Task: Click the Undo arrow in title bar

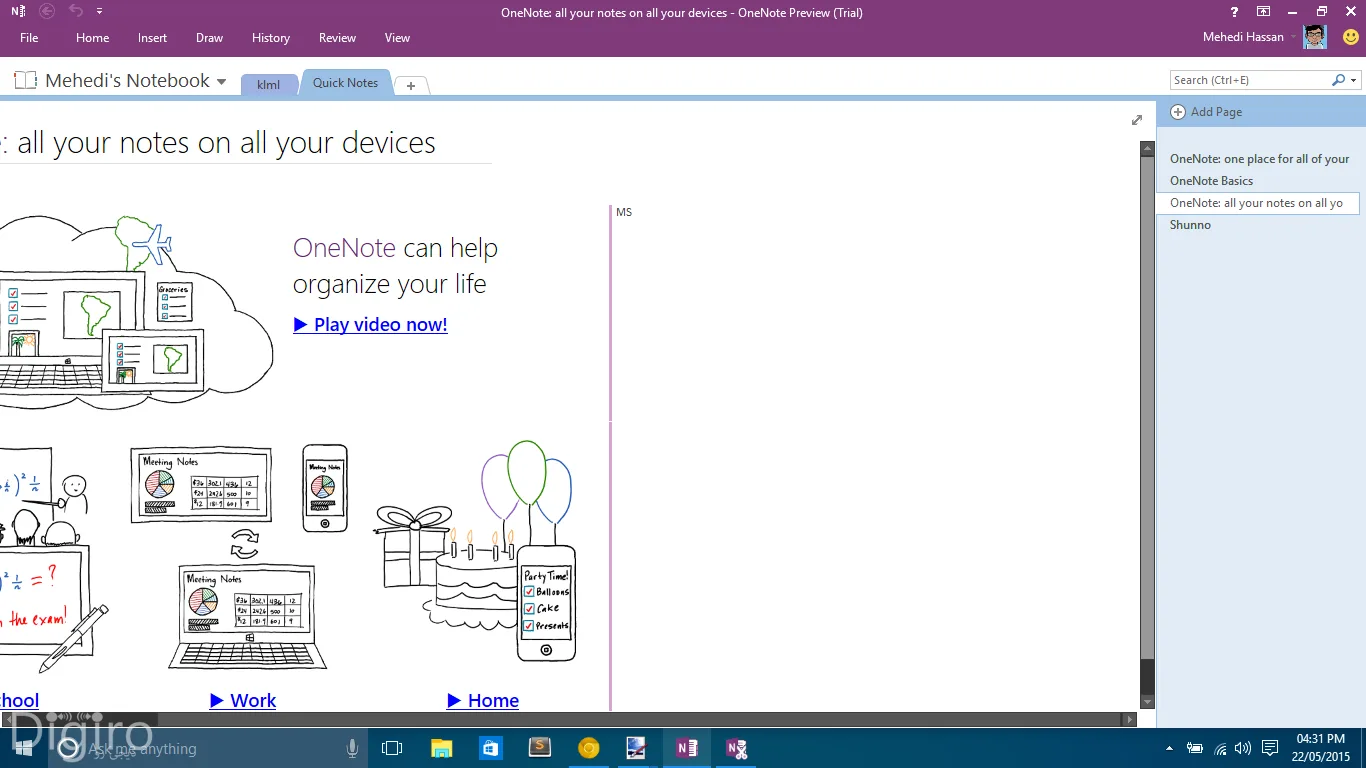Action: 76,12
